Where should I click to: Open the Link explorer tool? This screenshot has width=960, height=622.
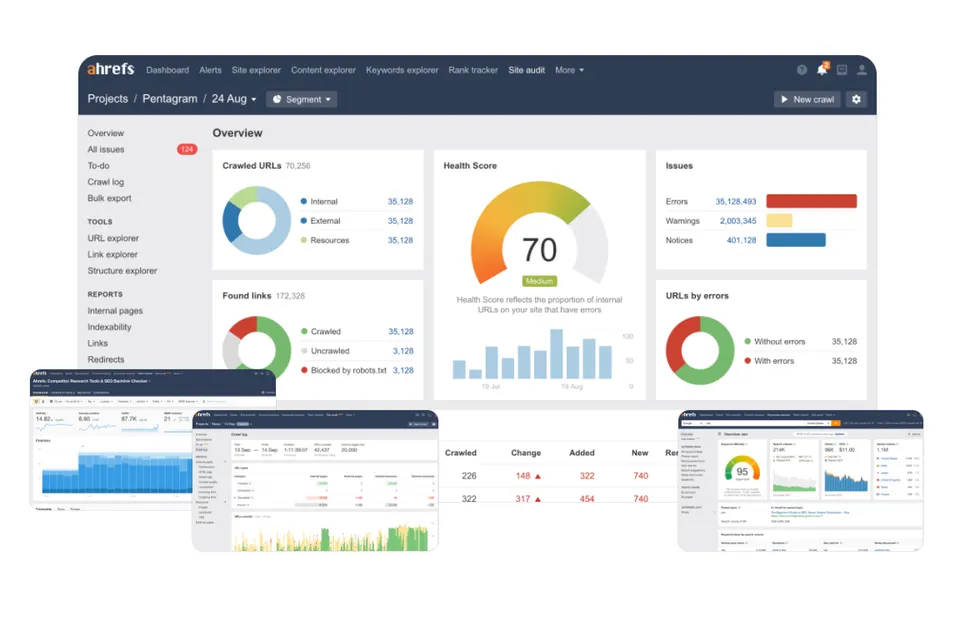coord(112,254)
